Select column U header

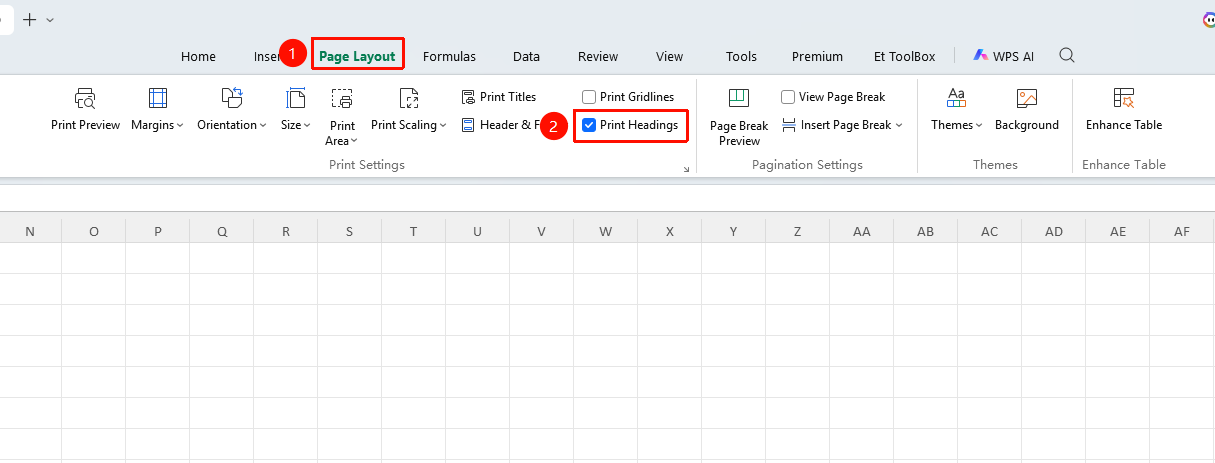coord(478,231)
